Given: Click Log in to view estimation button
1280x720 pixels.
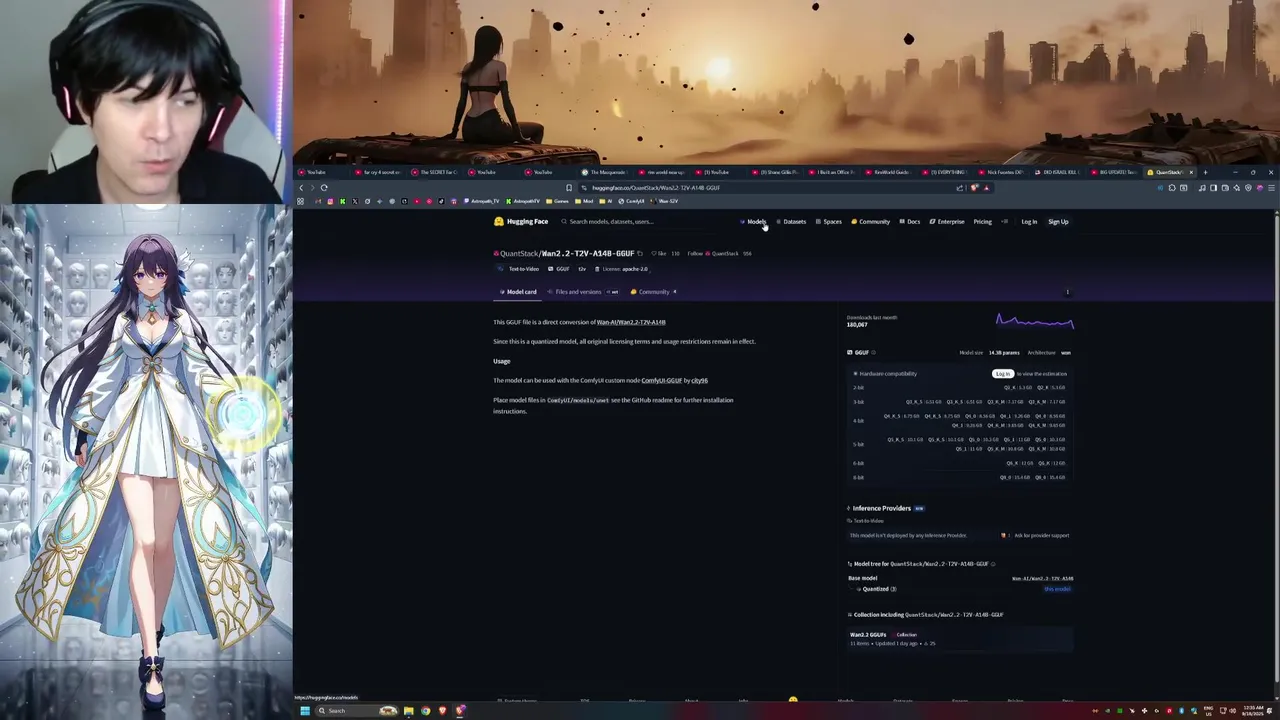Looking at the screenshot, I should coord(1003,374).
